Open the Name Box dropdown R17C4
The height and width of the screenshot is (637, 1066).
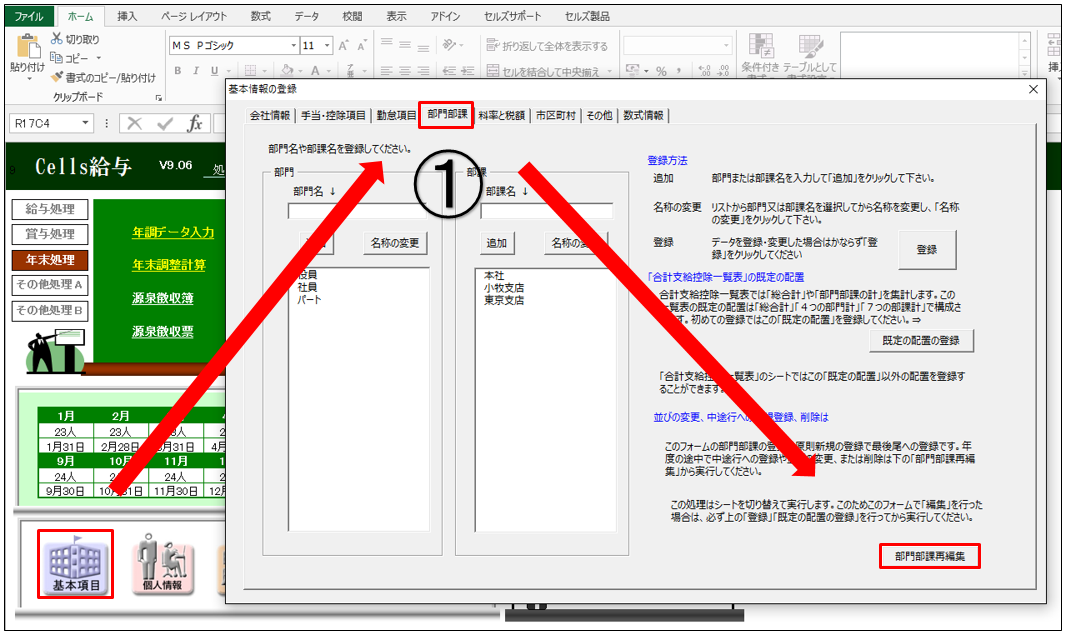(85, 123)
